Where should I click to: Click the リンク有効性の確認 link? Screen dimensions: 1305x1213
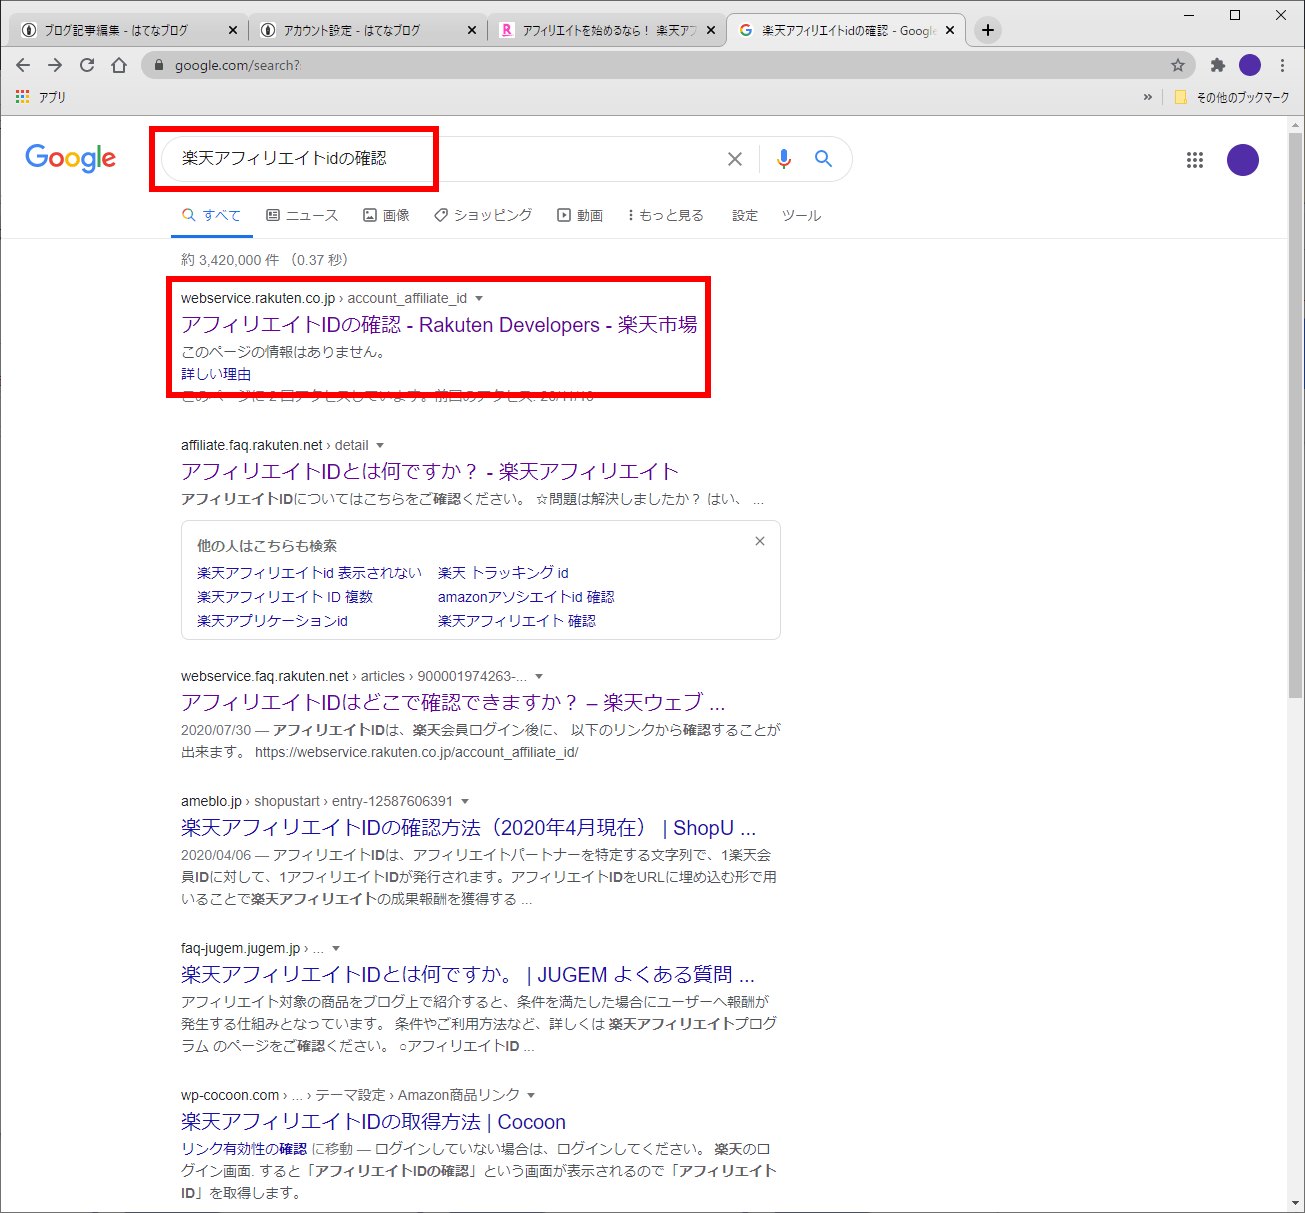[244, 1149]
